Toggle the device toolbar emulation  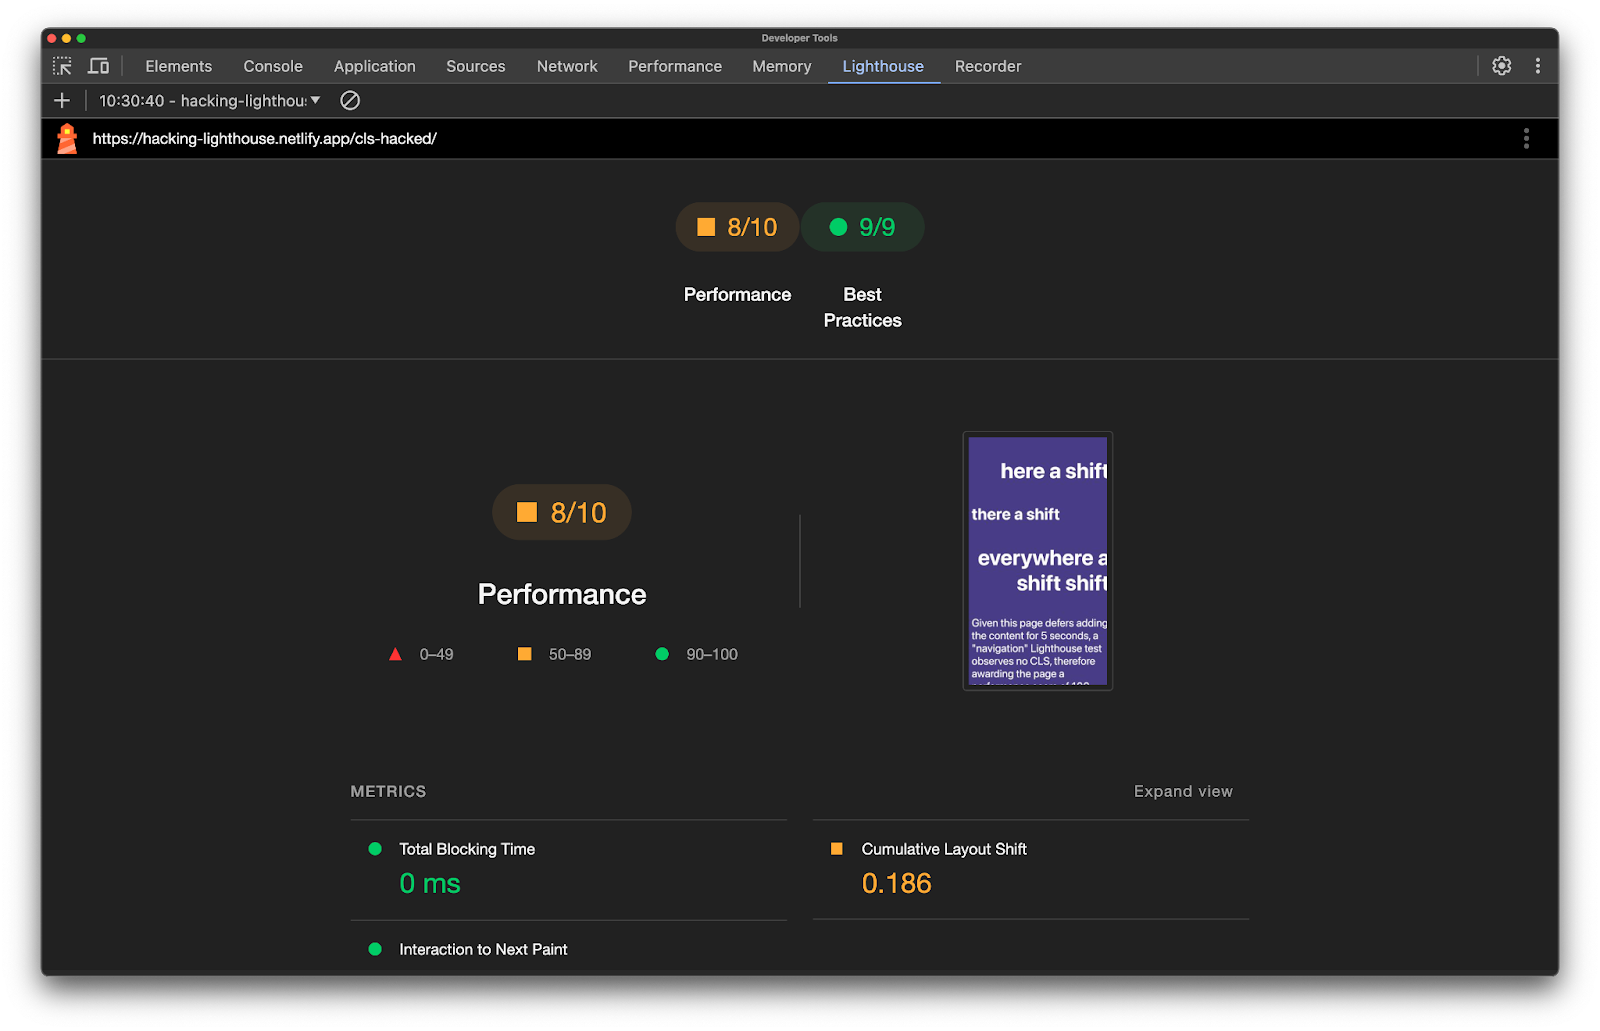97,64
